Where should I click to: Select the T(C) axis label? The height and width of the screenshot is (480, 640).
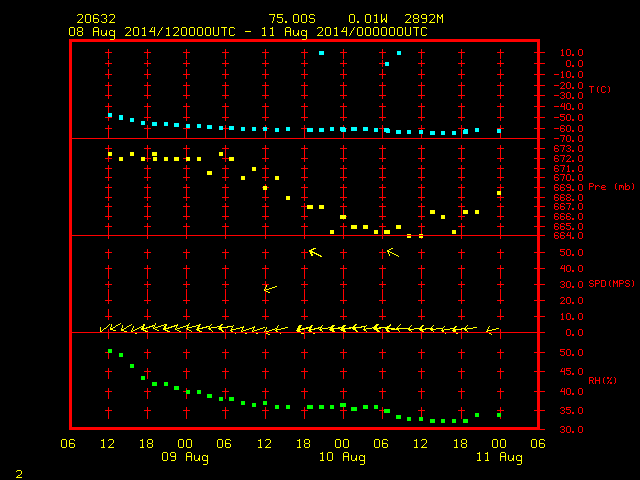click(x=600, y=89)
